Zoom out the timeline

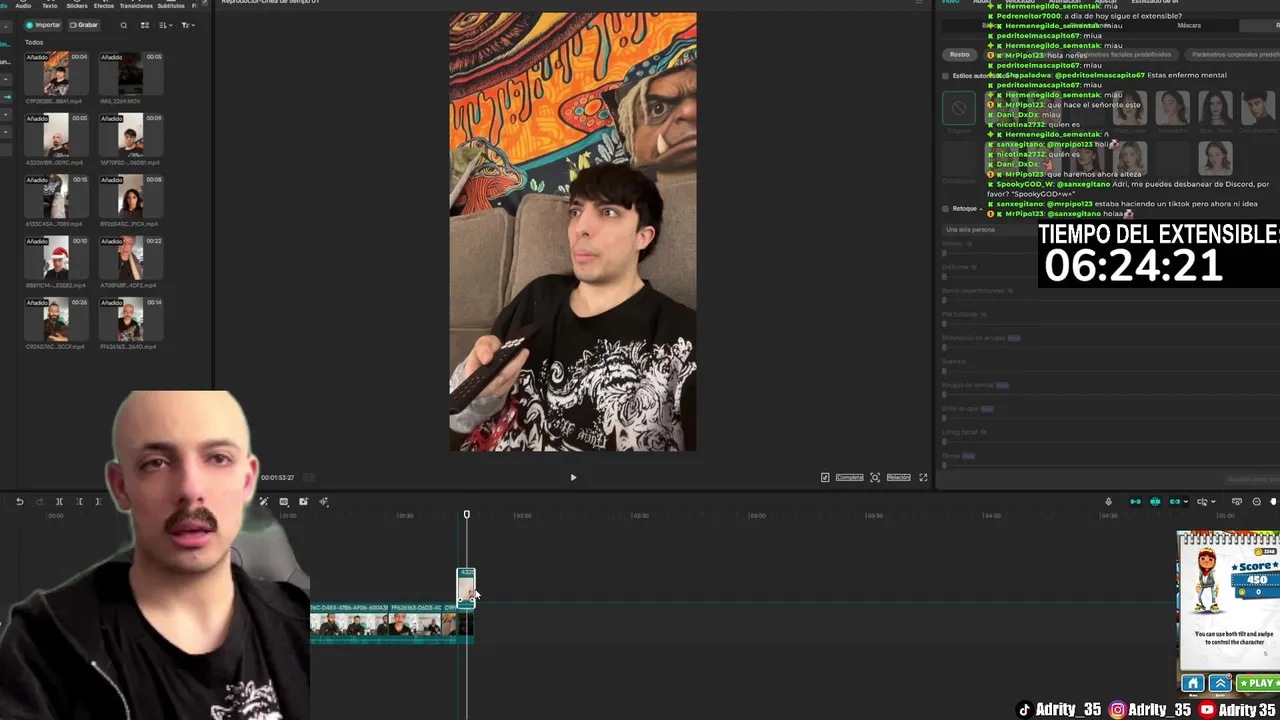click(1257, 502)
